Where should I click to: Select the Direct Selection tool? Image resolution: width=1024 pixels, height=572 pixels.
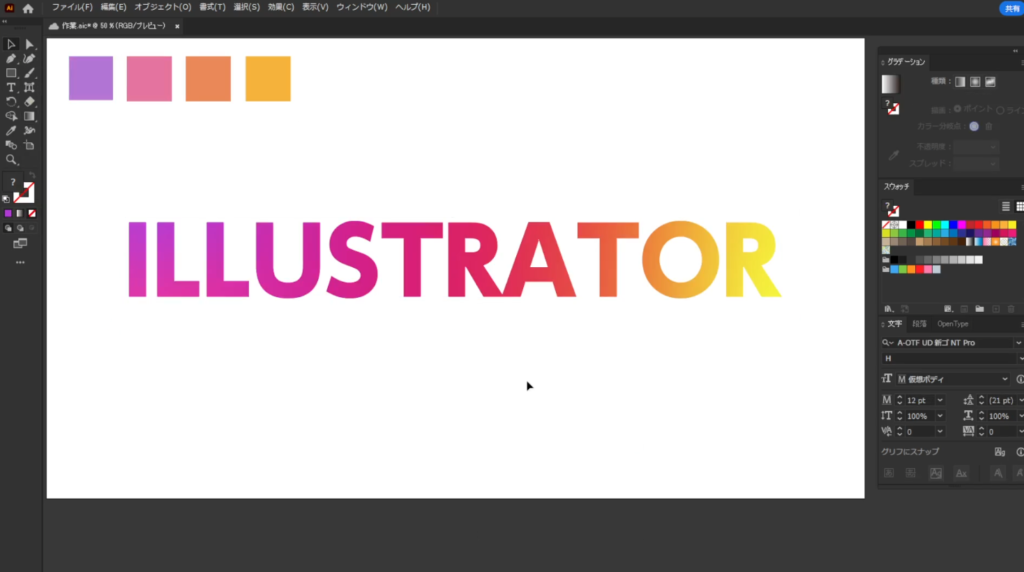pos(29,44)
